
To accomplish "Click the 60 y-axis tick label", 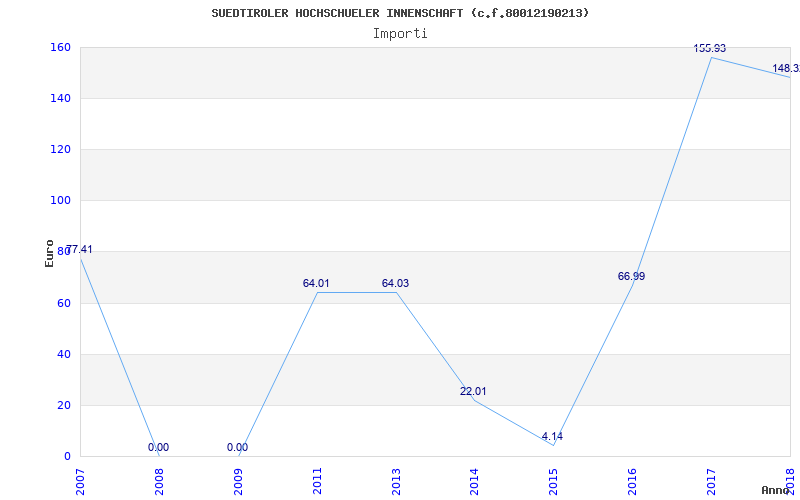I will [x=64, y=303].
